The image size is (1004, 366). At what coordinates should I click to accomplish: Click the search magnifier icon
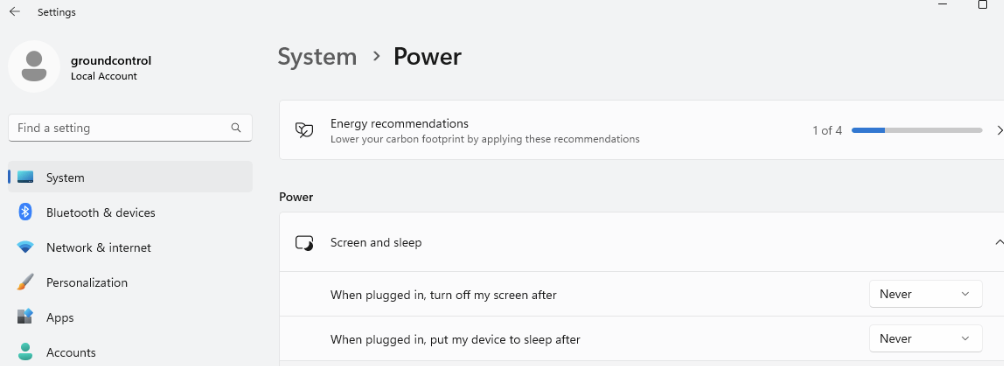[x=236, y=128]
